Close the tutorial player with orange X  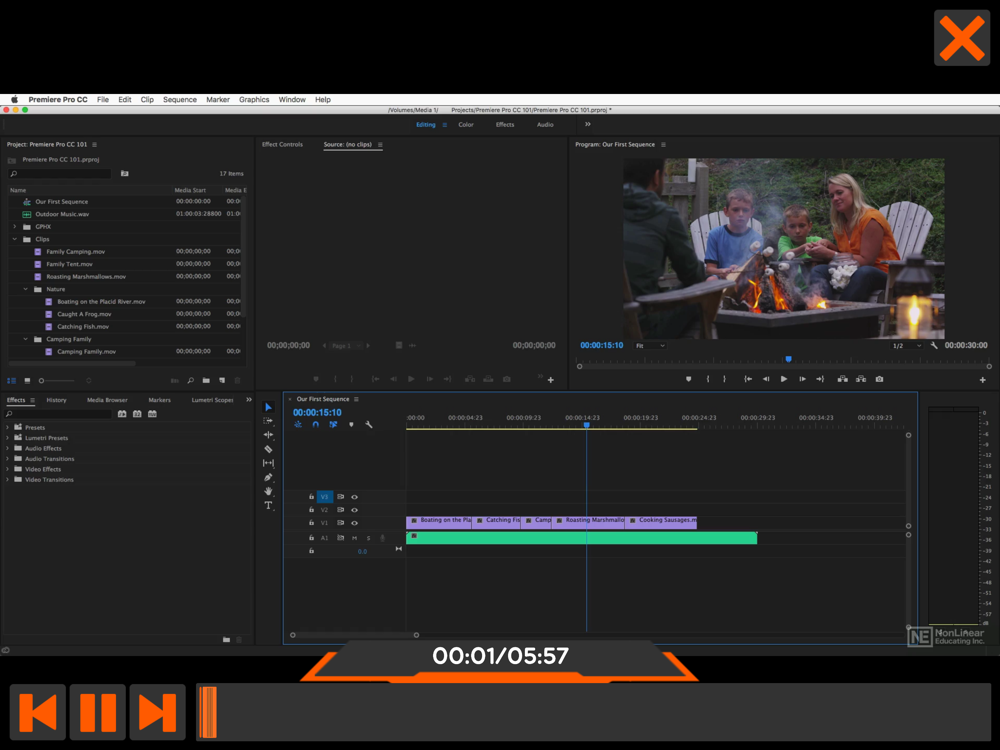coord(961,38)
